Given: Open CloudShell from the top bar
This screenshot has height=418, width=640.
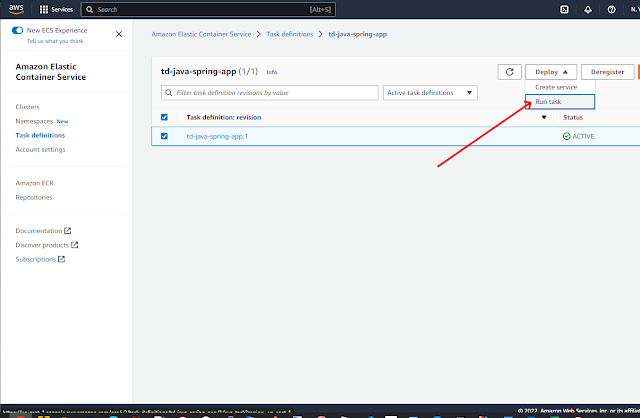Looking at the screenshot, I should click(564, 9).
